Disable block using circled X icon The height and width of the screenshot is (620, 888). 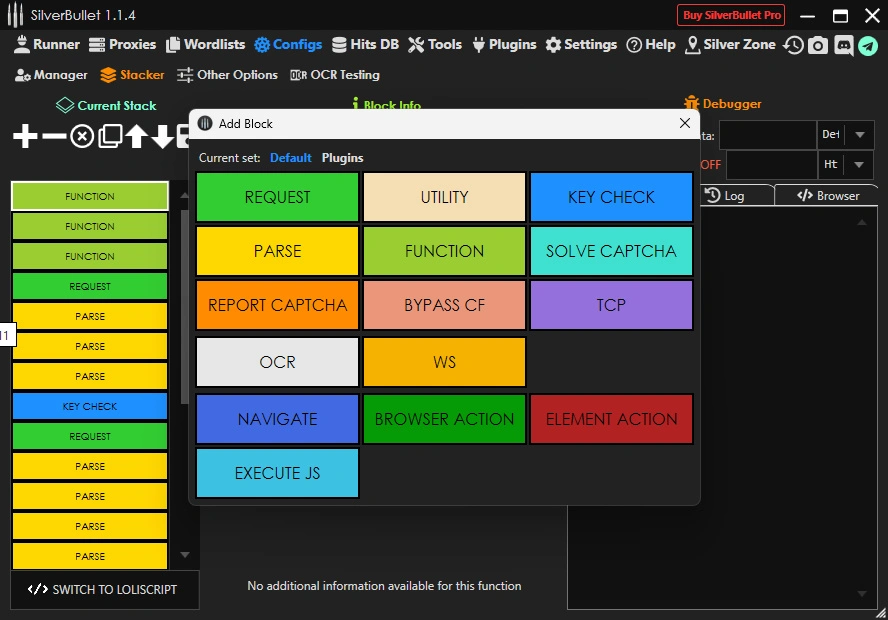pyautogui.click(x=82, y=136)
